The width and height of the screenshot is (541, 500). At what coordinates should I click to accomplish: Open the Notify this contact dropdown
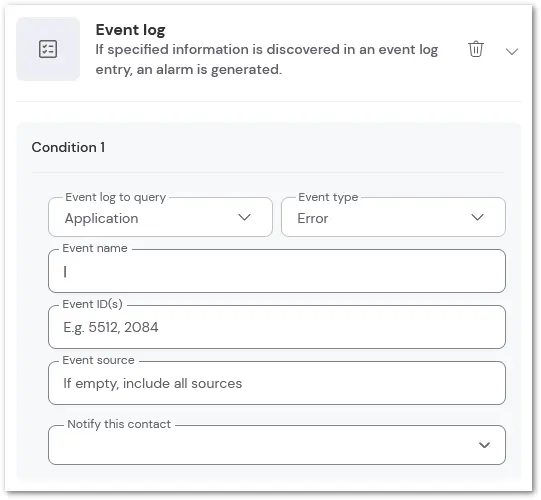click(277, 445)
